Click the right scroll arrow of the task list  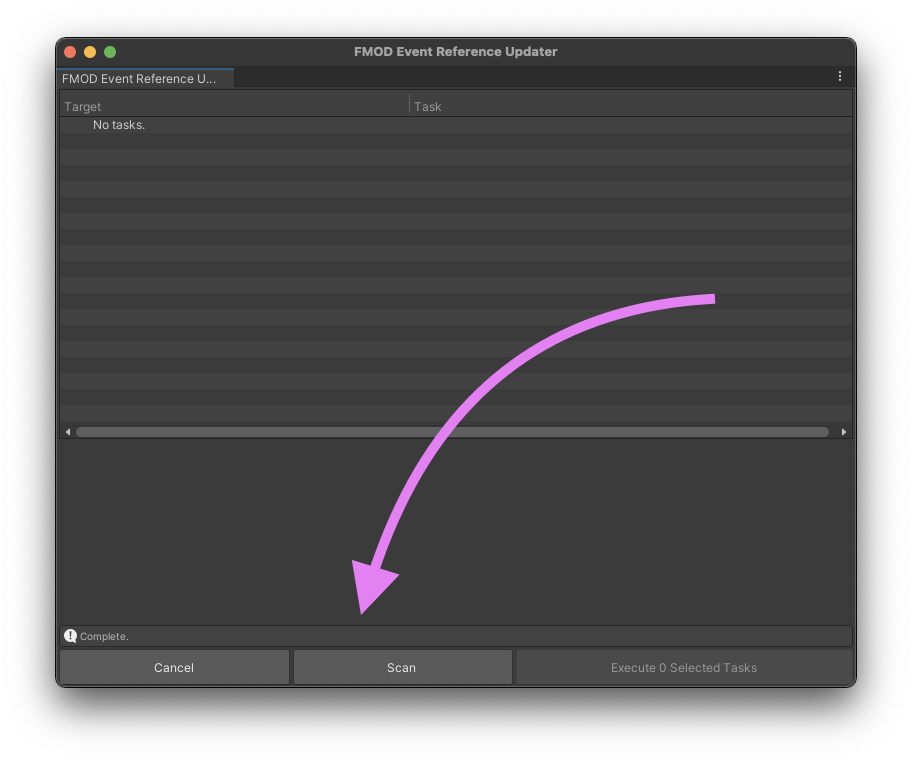844,432
